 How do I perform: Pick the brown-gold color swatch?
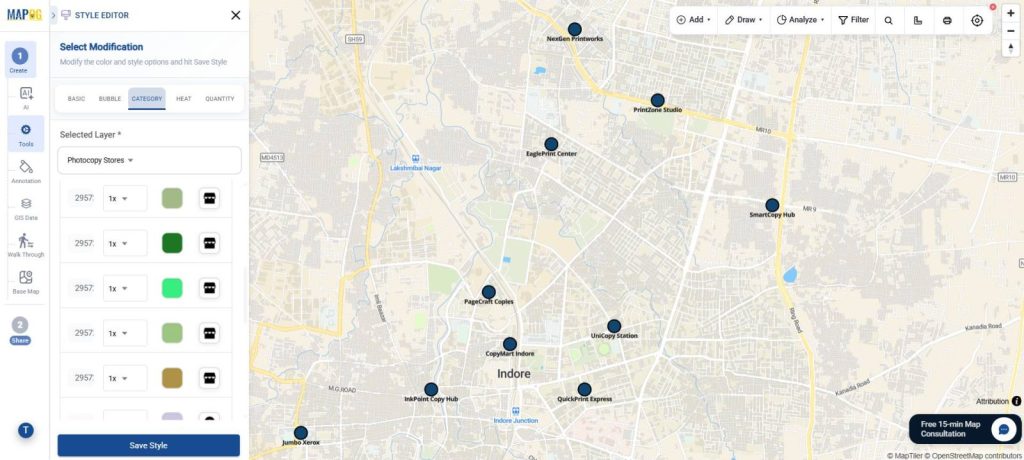(x=172, y=378)
